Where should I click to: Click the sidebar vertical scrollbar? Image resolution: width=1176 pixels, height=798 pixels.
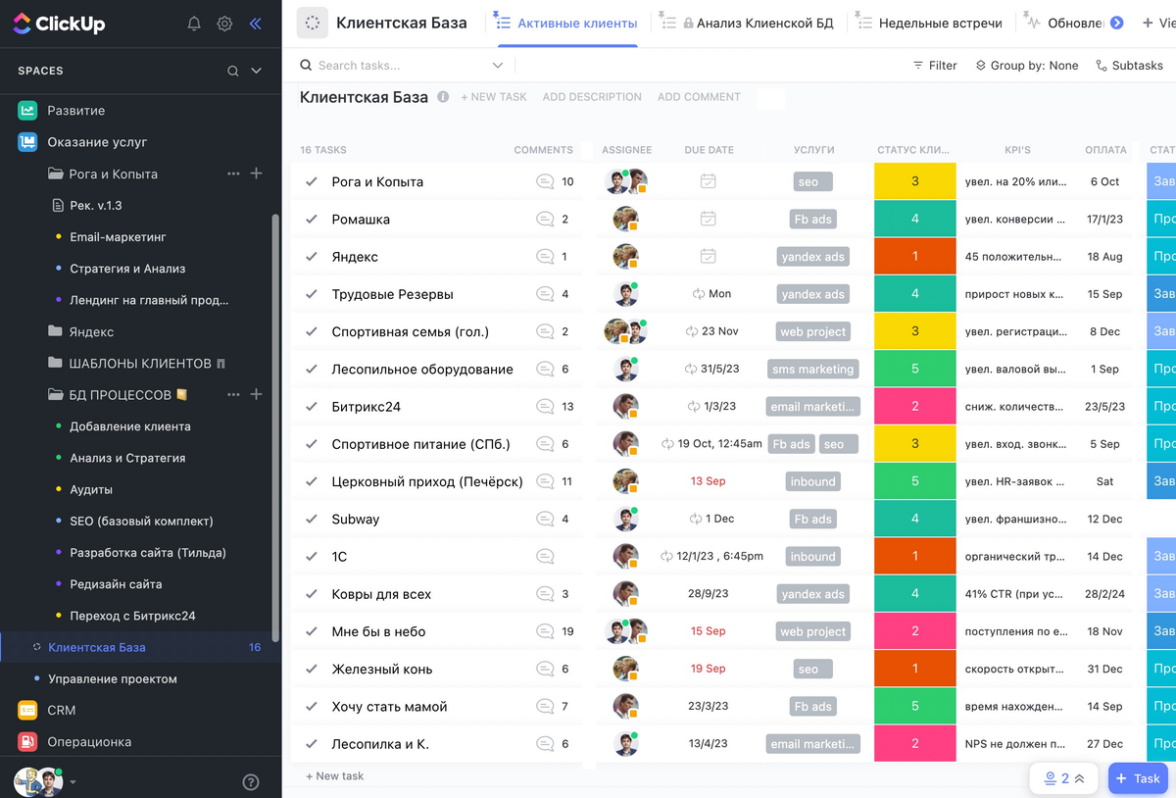coord(275,428)
